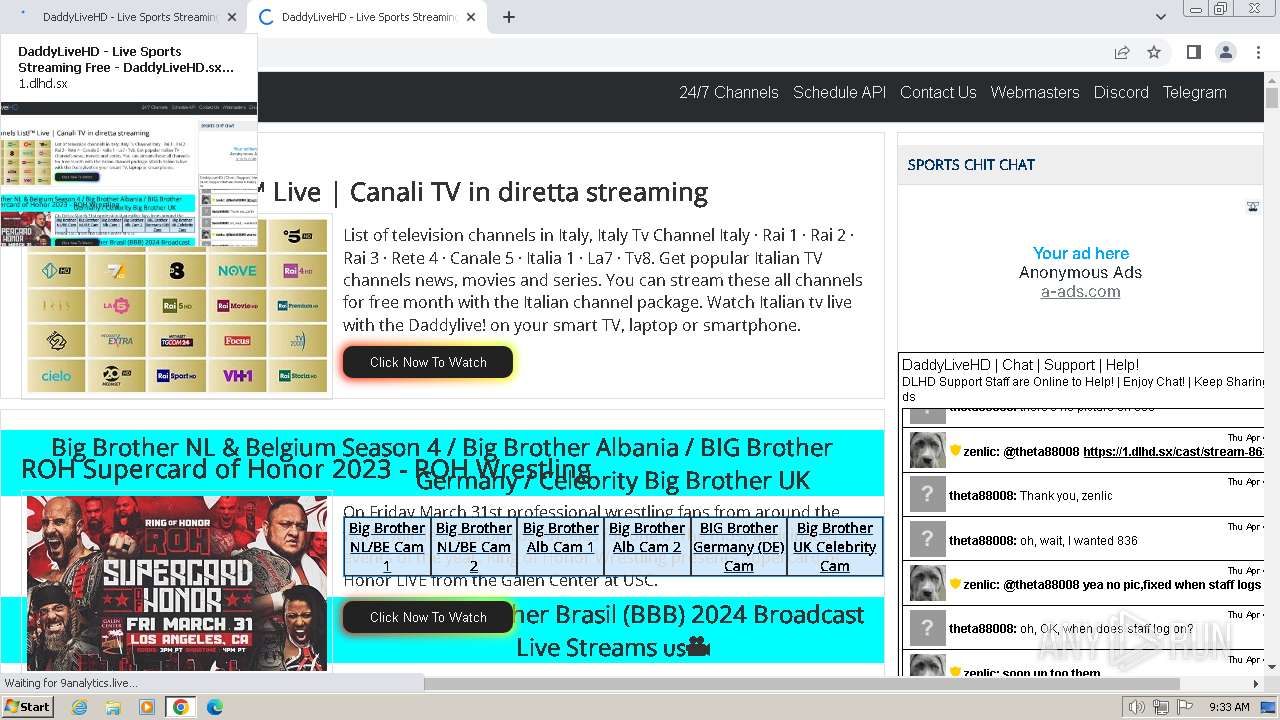Screen dimensions: 1280x720
Task: Open a new browser tab
Action: click(x=508, y=17)
